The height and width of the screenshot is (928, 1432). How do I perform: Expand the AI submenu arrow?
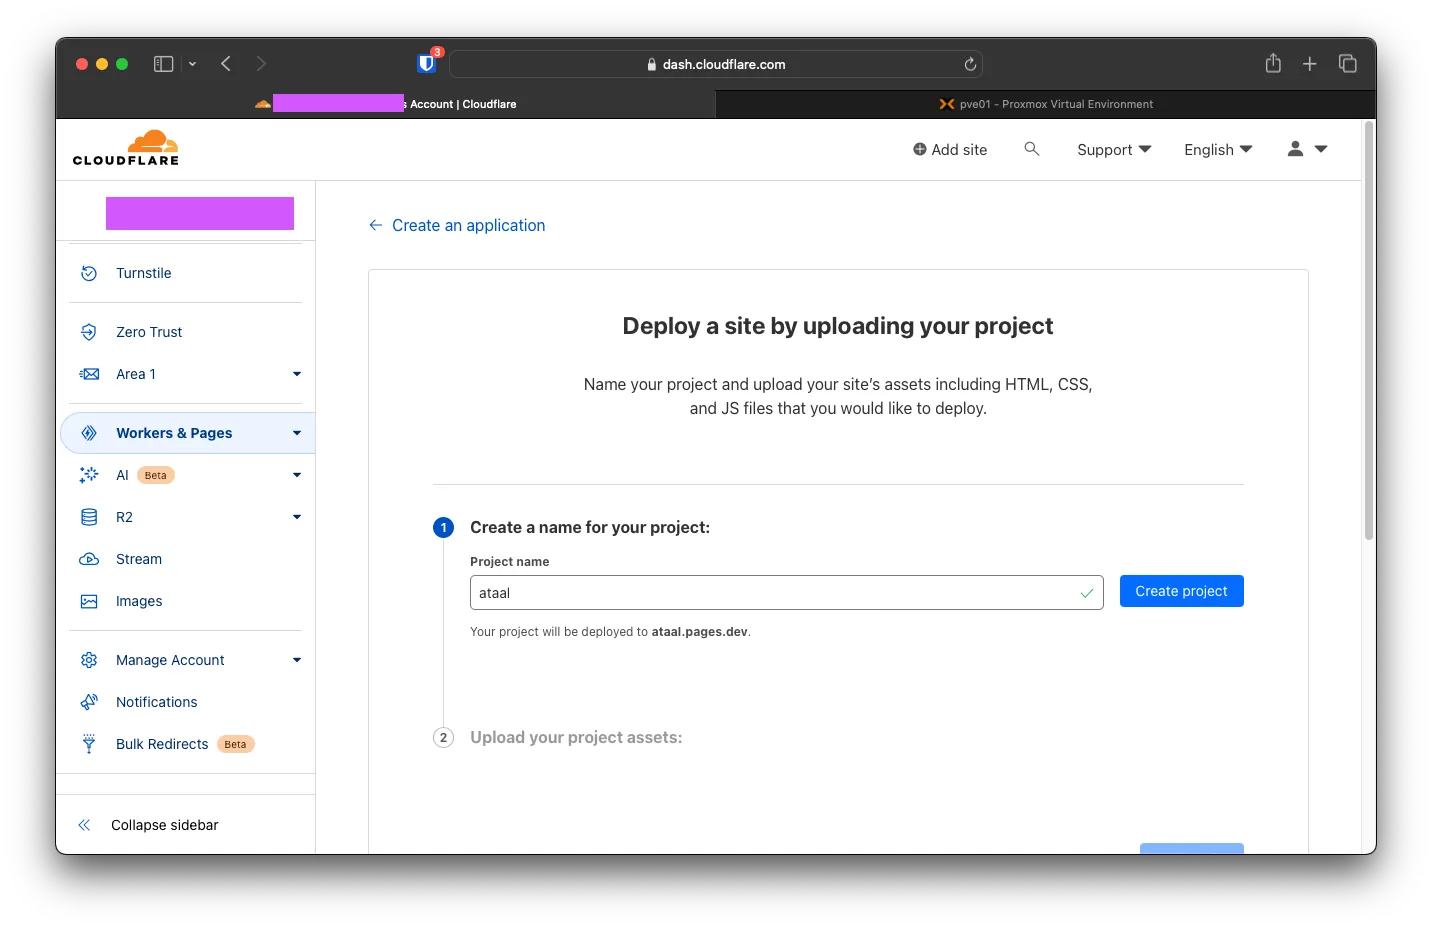(297, 475)
